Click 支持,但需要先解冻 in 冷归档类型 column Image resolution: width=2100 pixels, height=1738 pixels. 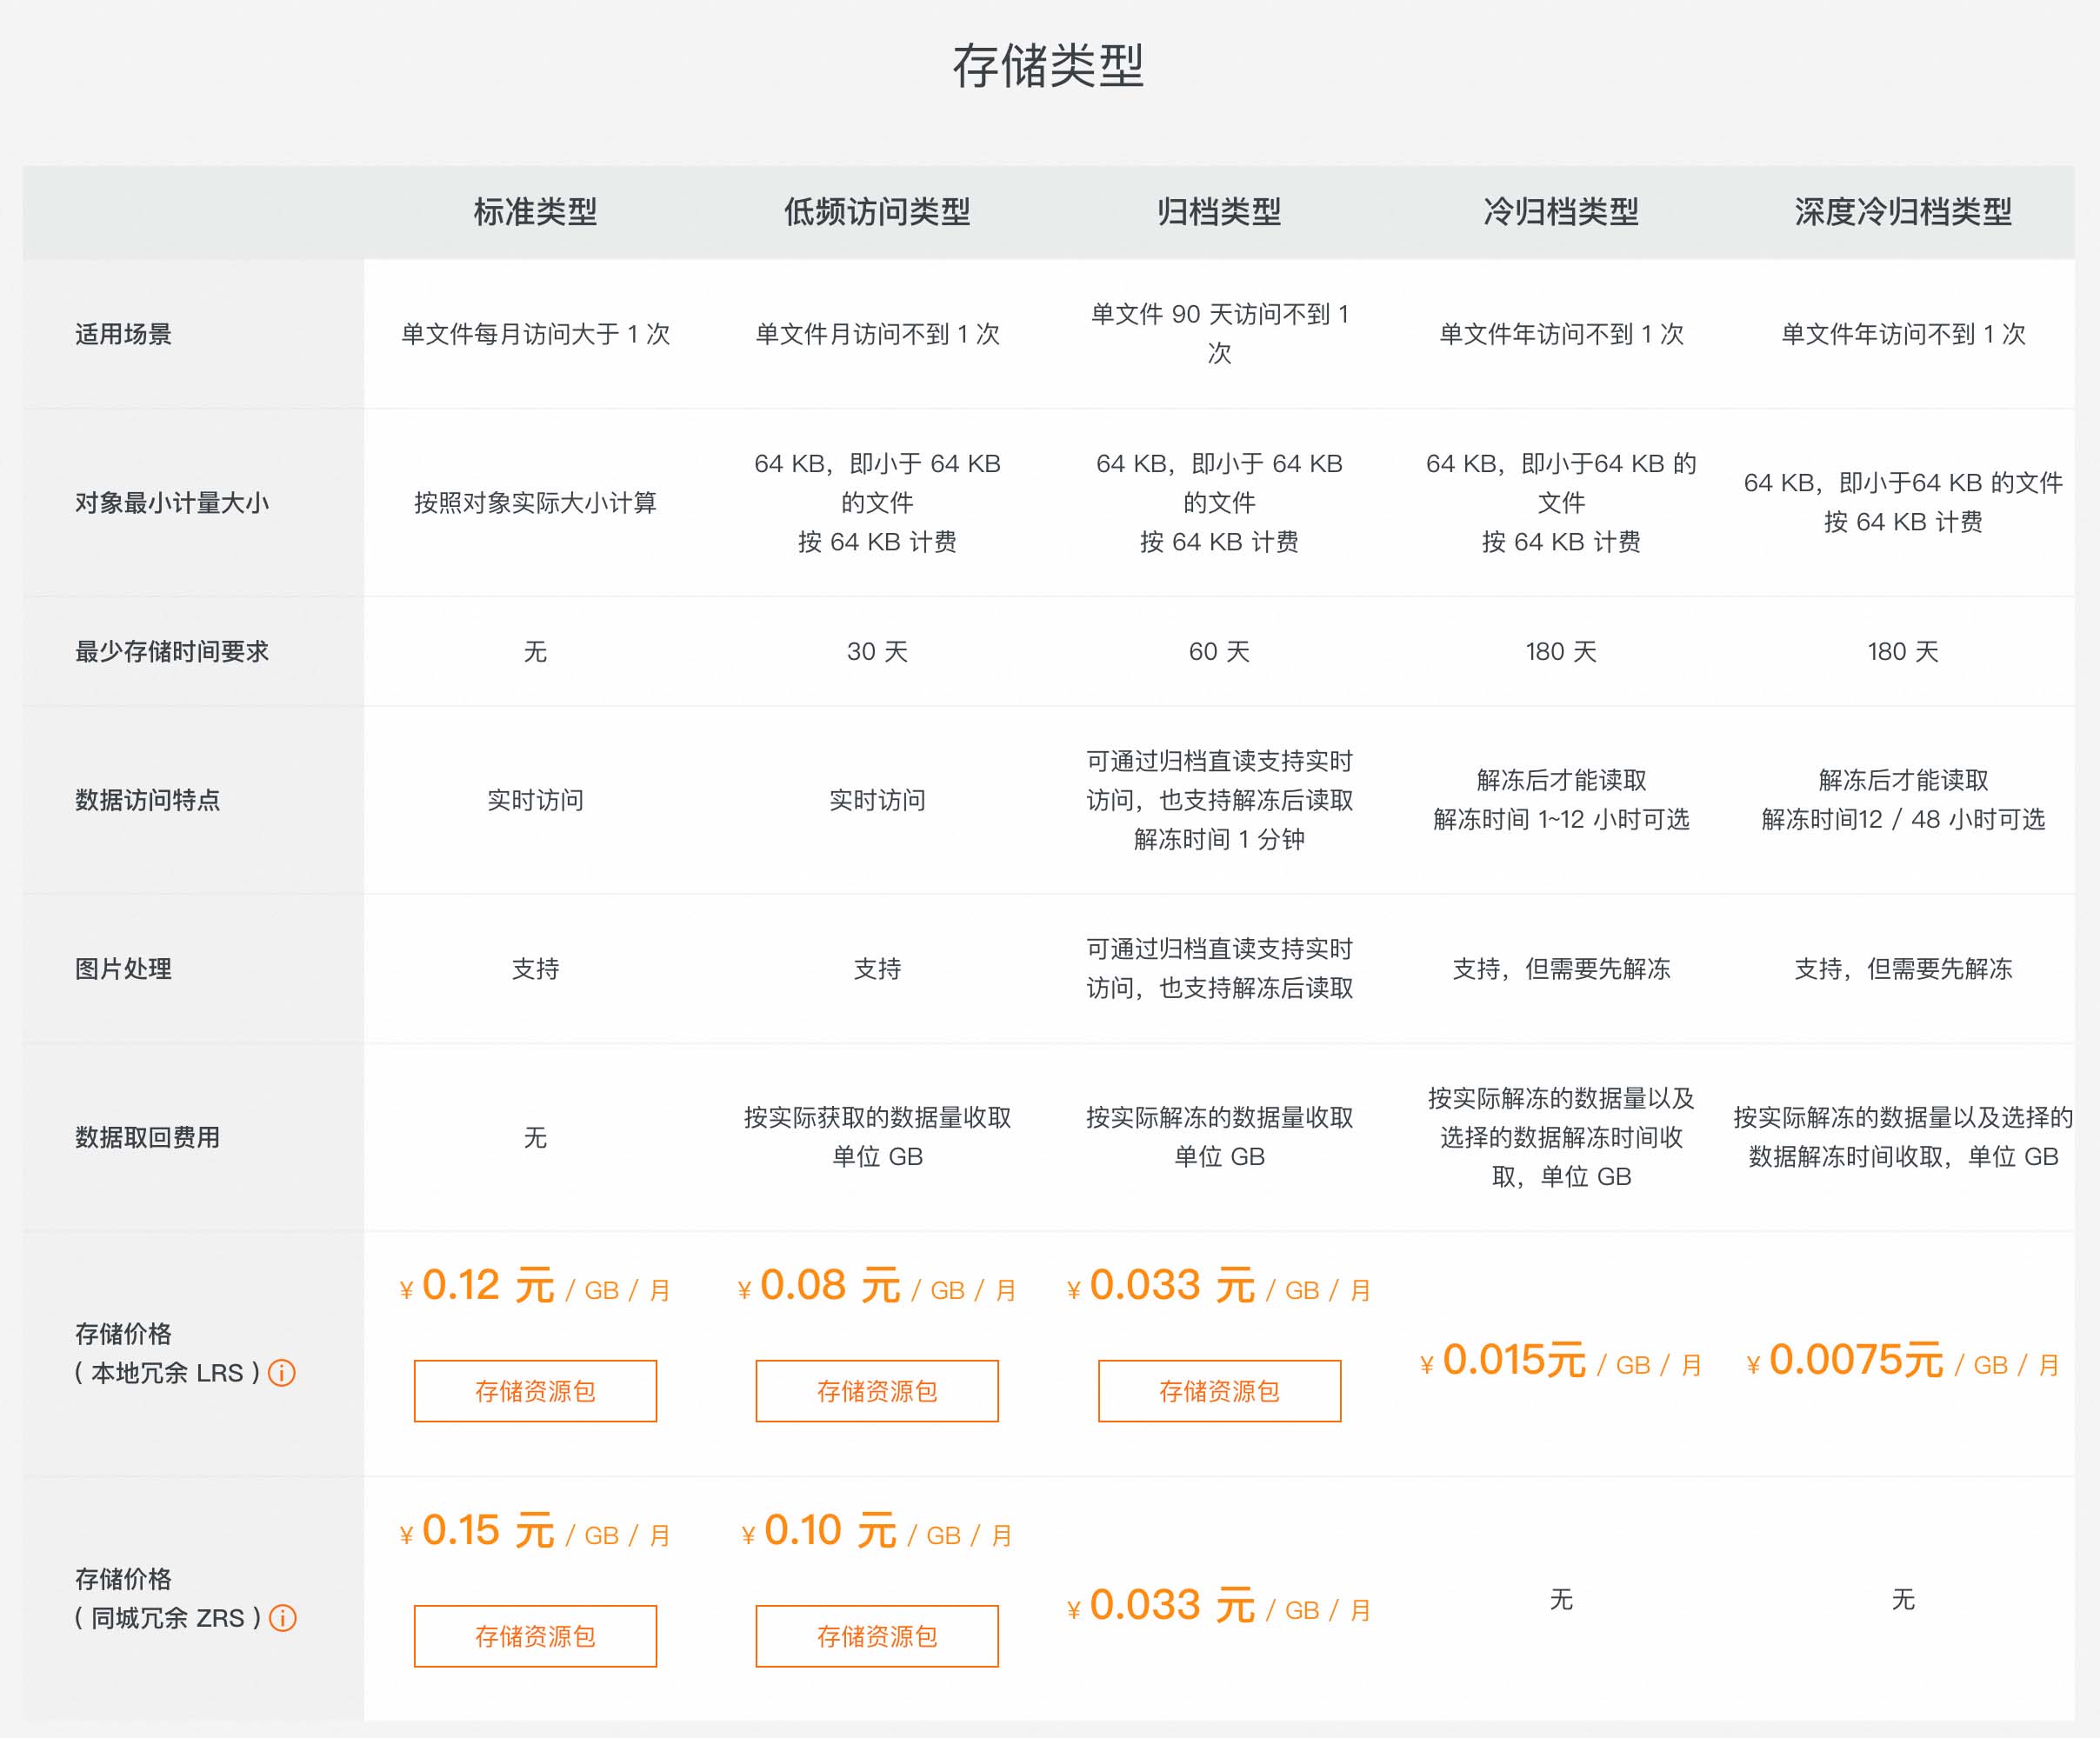click(1561, 969)
